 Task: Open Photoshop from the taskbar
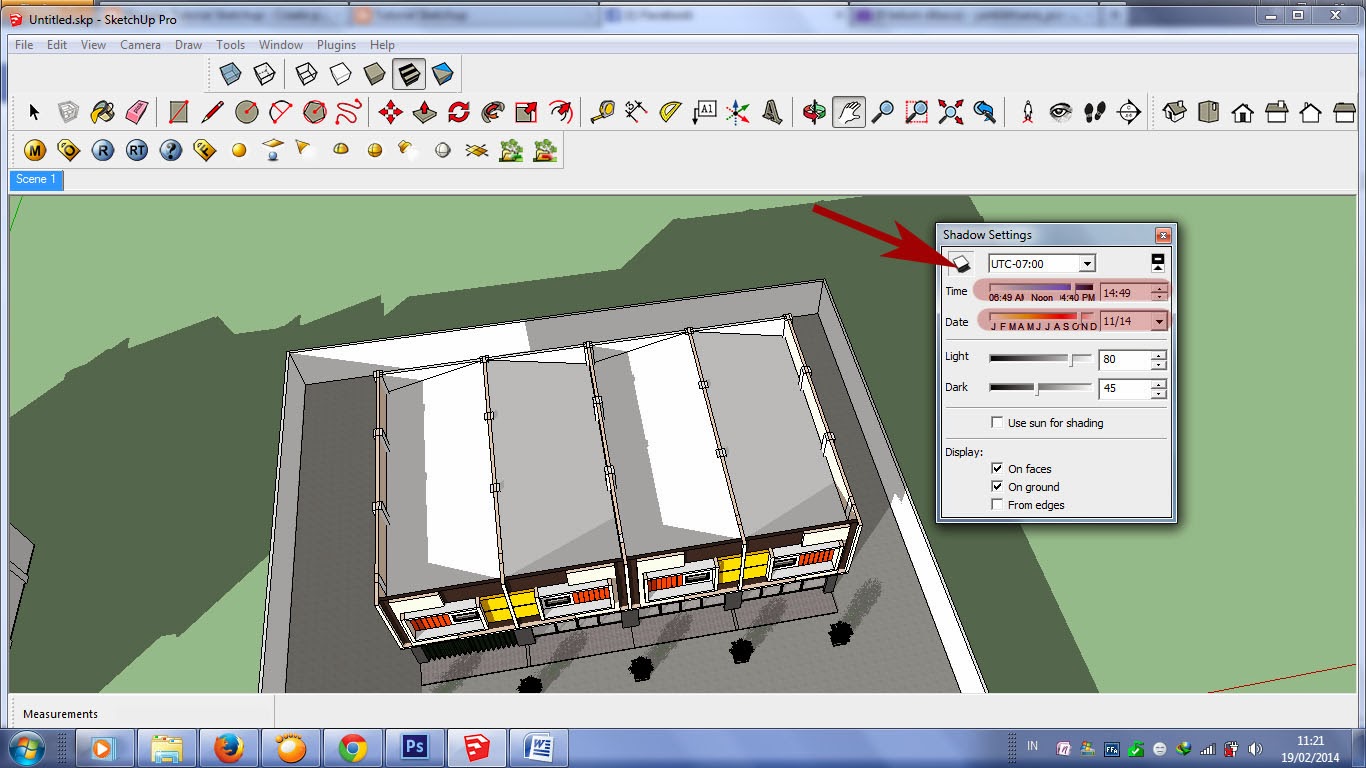click(414, 747)
